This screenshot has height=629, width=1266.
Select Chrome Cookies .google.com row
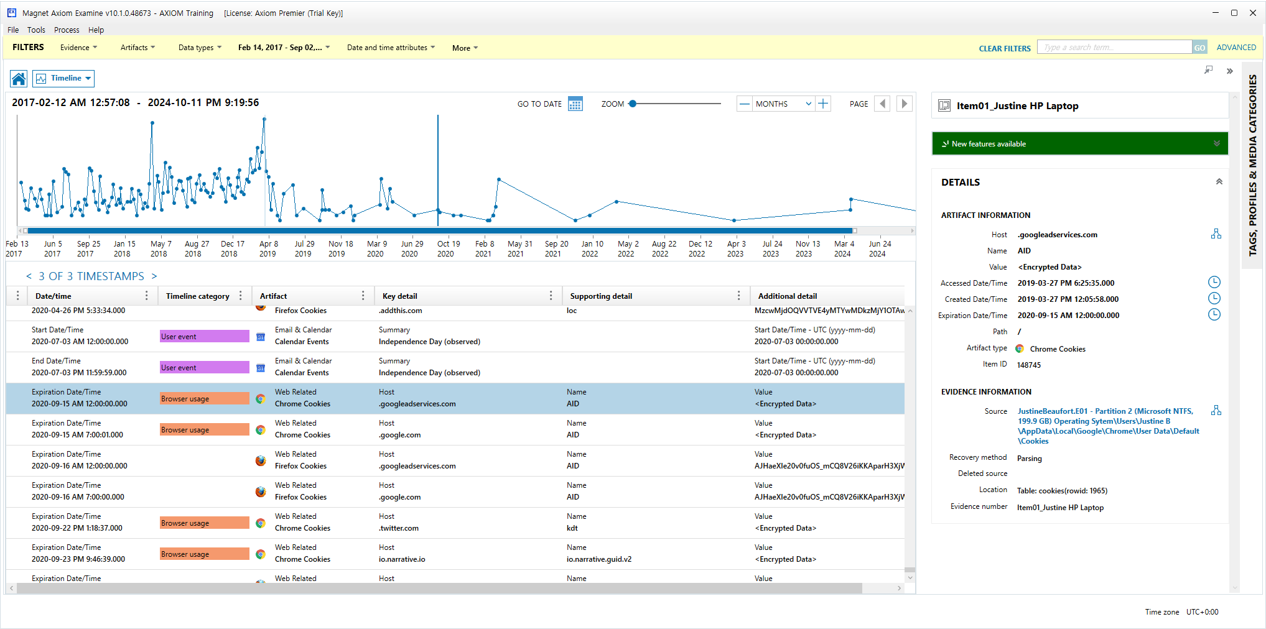point(455,429)
